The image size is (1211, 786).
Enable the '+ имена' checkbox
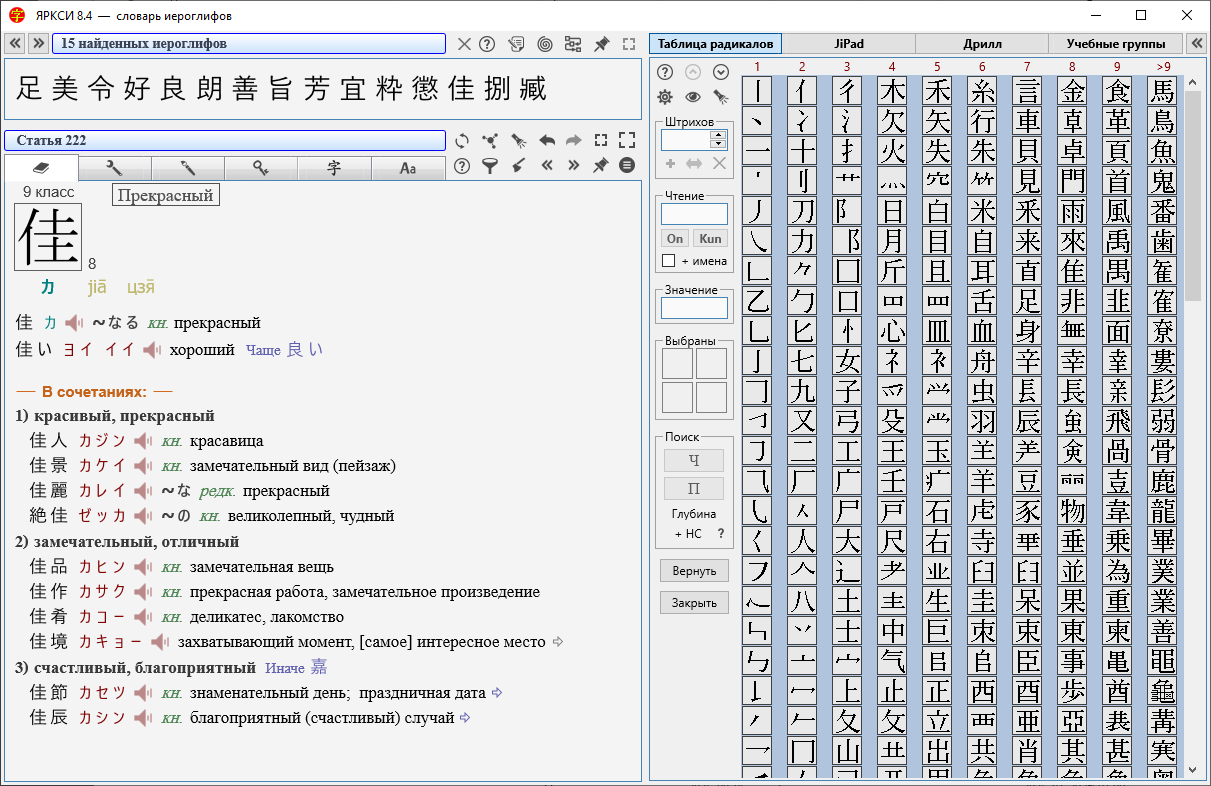(668, 261)
